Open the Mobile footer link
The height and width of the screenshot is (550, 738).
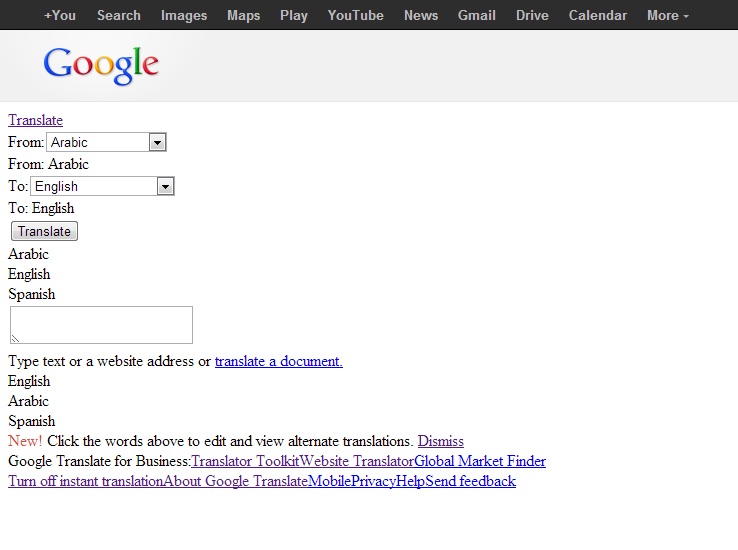pos(329,481)
